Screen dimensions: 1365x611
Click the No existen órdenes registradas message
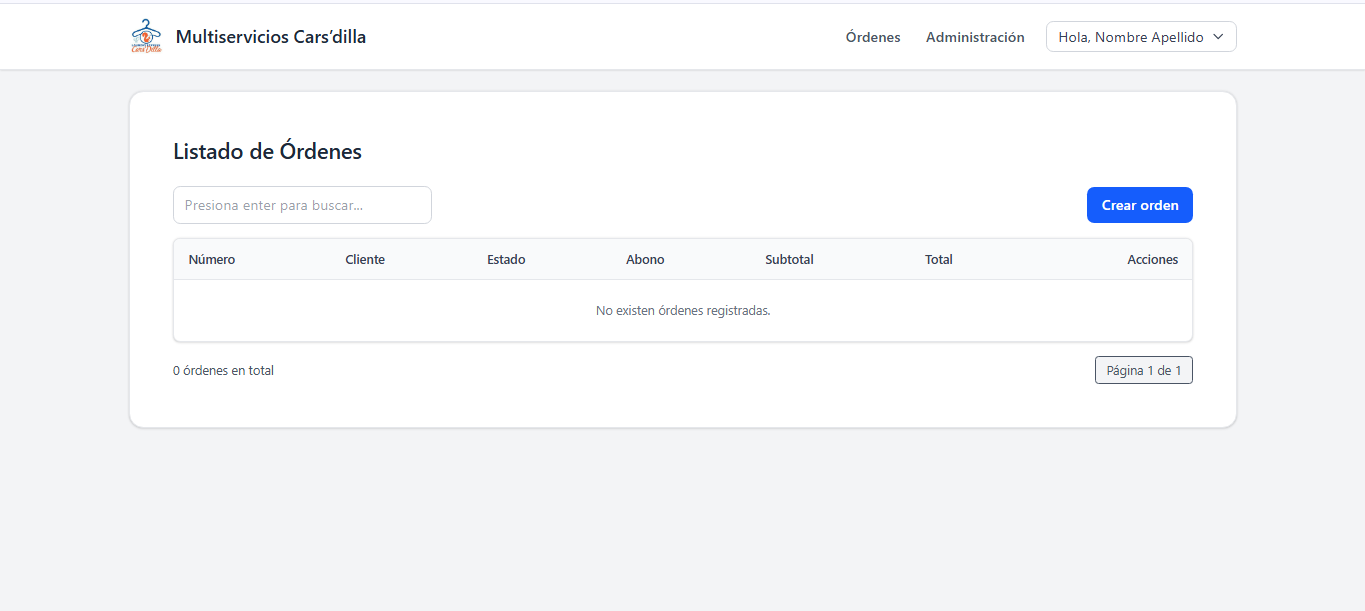click(x=683, y=310)
